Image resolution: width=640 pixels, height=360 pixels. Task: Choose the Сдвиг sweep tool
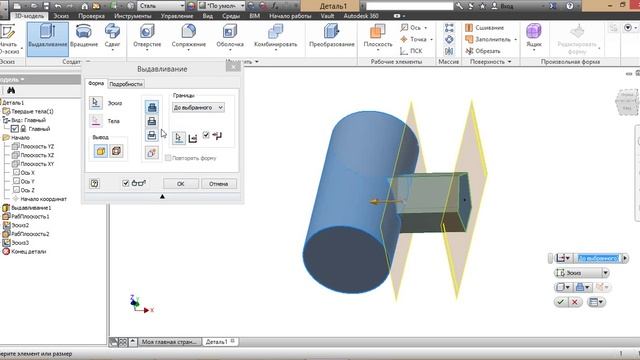(112, 37)
